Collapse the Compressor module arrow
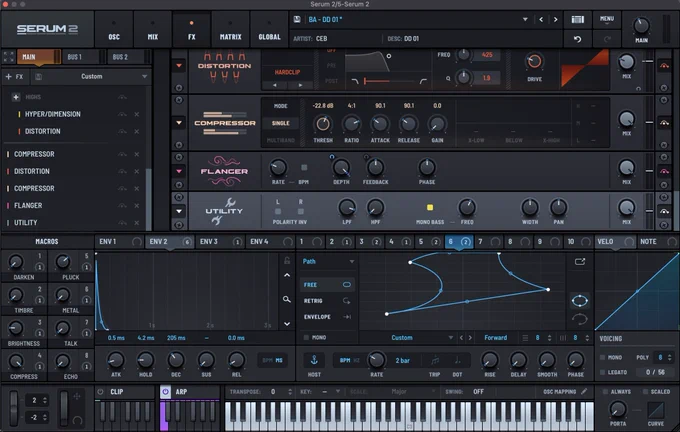Image resolution: width=680 pixels, height=432 pixels. pos(179,123)
